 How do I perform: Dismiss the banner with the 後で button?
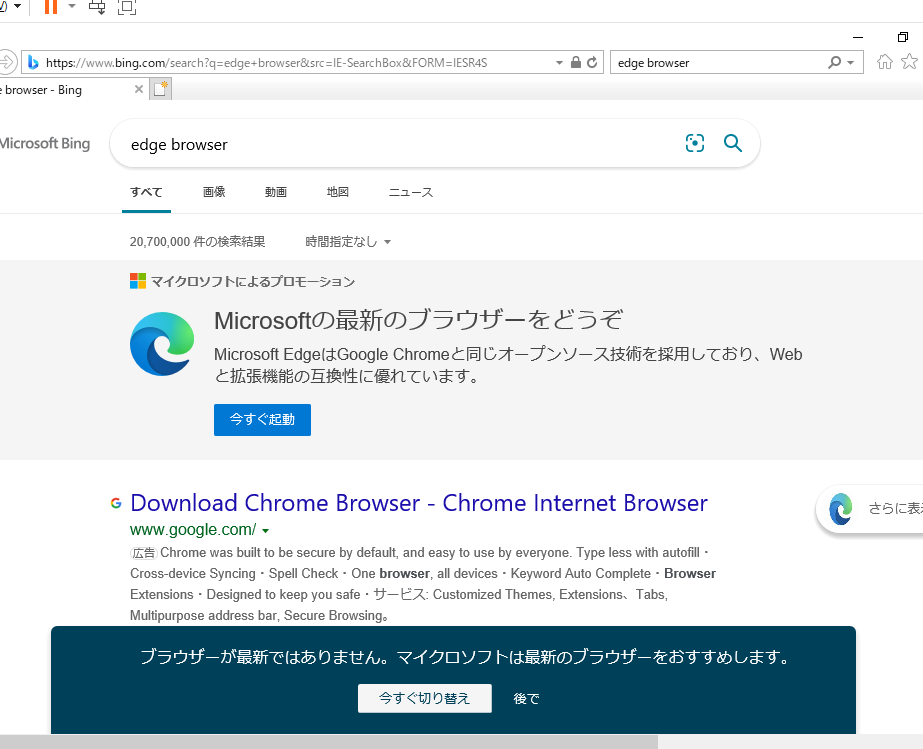point(527,698)
